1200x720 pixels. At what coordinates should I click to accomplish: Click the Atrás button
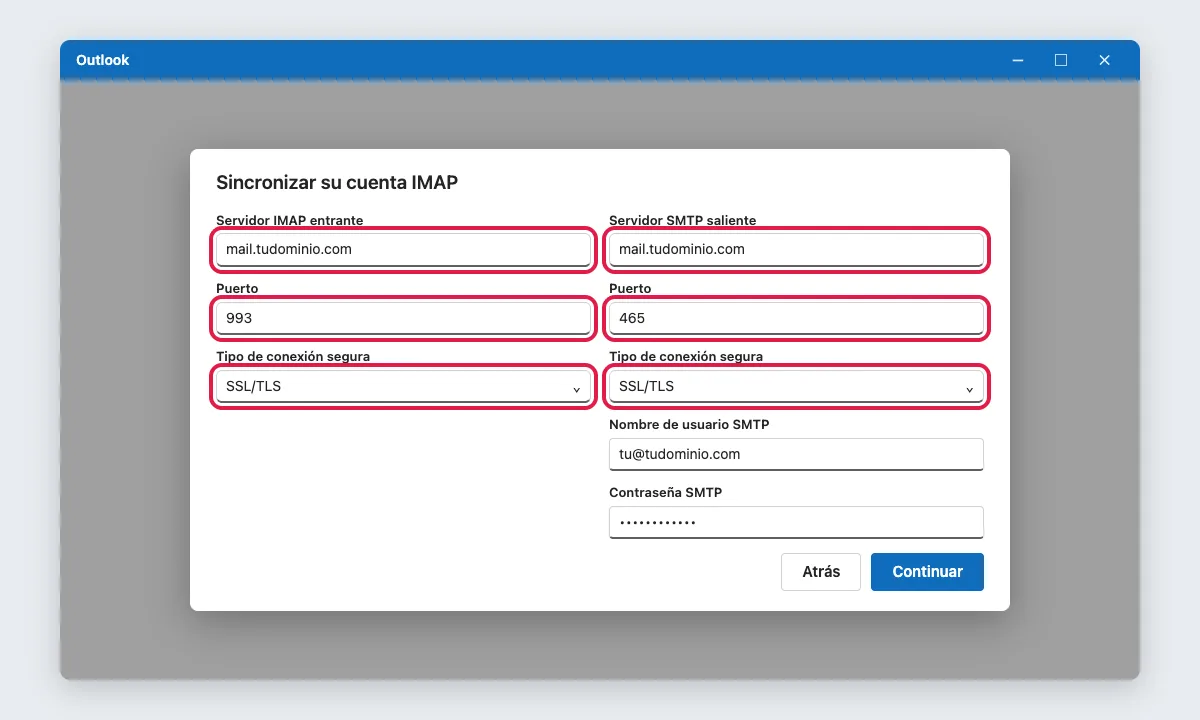coord(821,572)
